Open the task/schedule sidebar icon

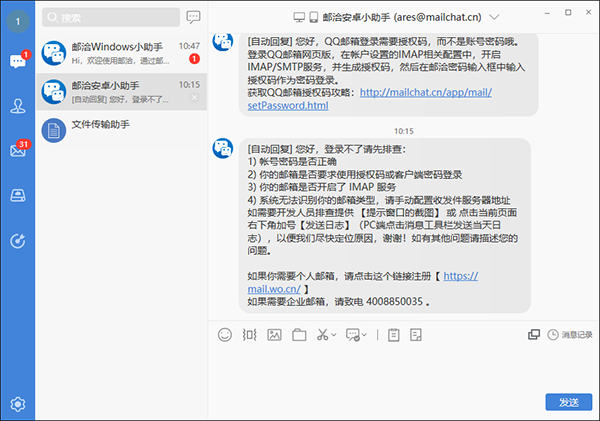click(18, 241)
